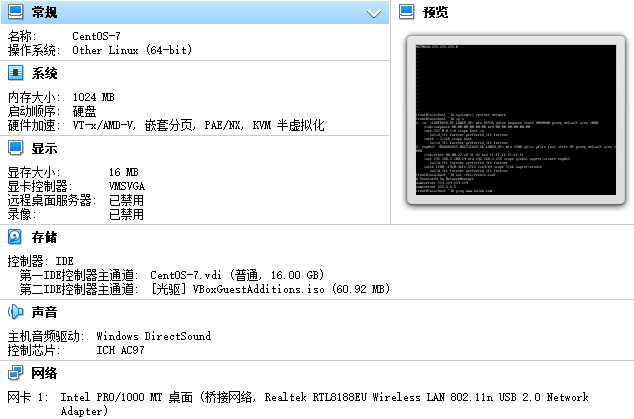
Task: Open the 显示 settings header link
Action: (x=44, y=148)
